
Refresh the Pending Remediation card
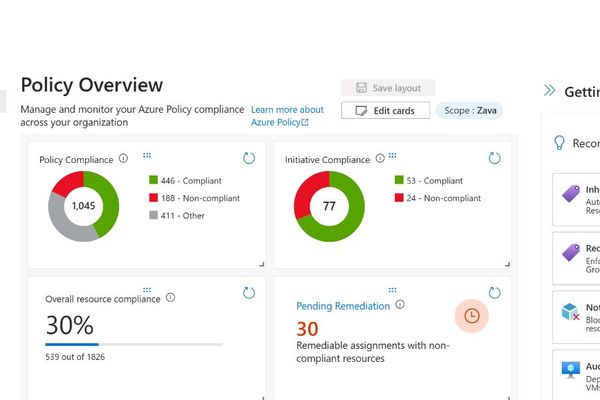tap(494, 293)
